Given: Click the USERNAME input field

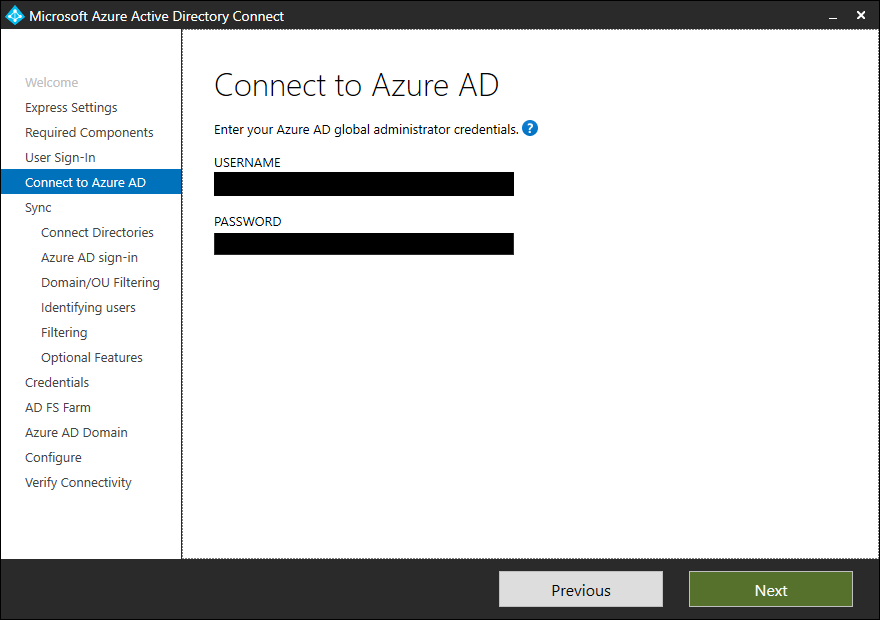Looking at the screenshot, I should click(364, 184).
